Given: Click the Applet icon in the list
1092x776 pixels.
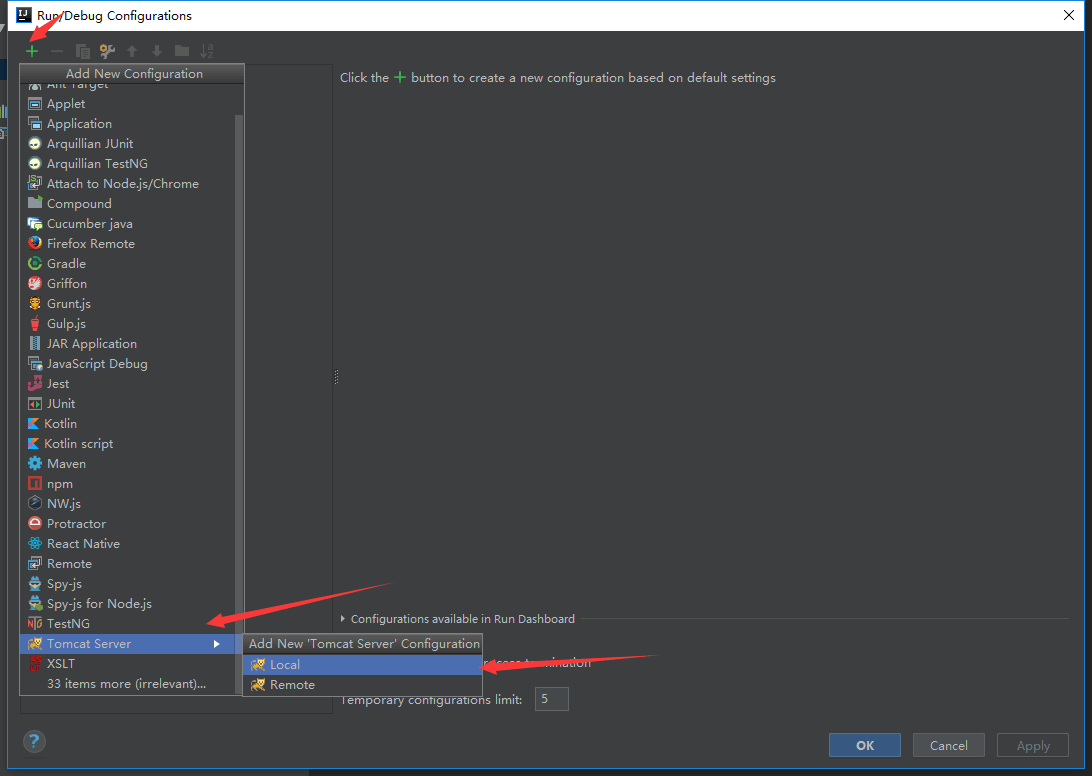Looking at the screenshot, I should [x=35, y=104].
